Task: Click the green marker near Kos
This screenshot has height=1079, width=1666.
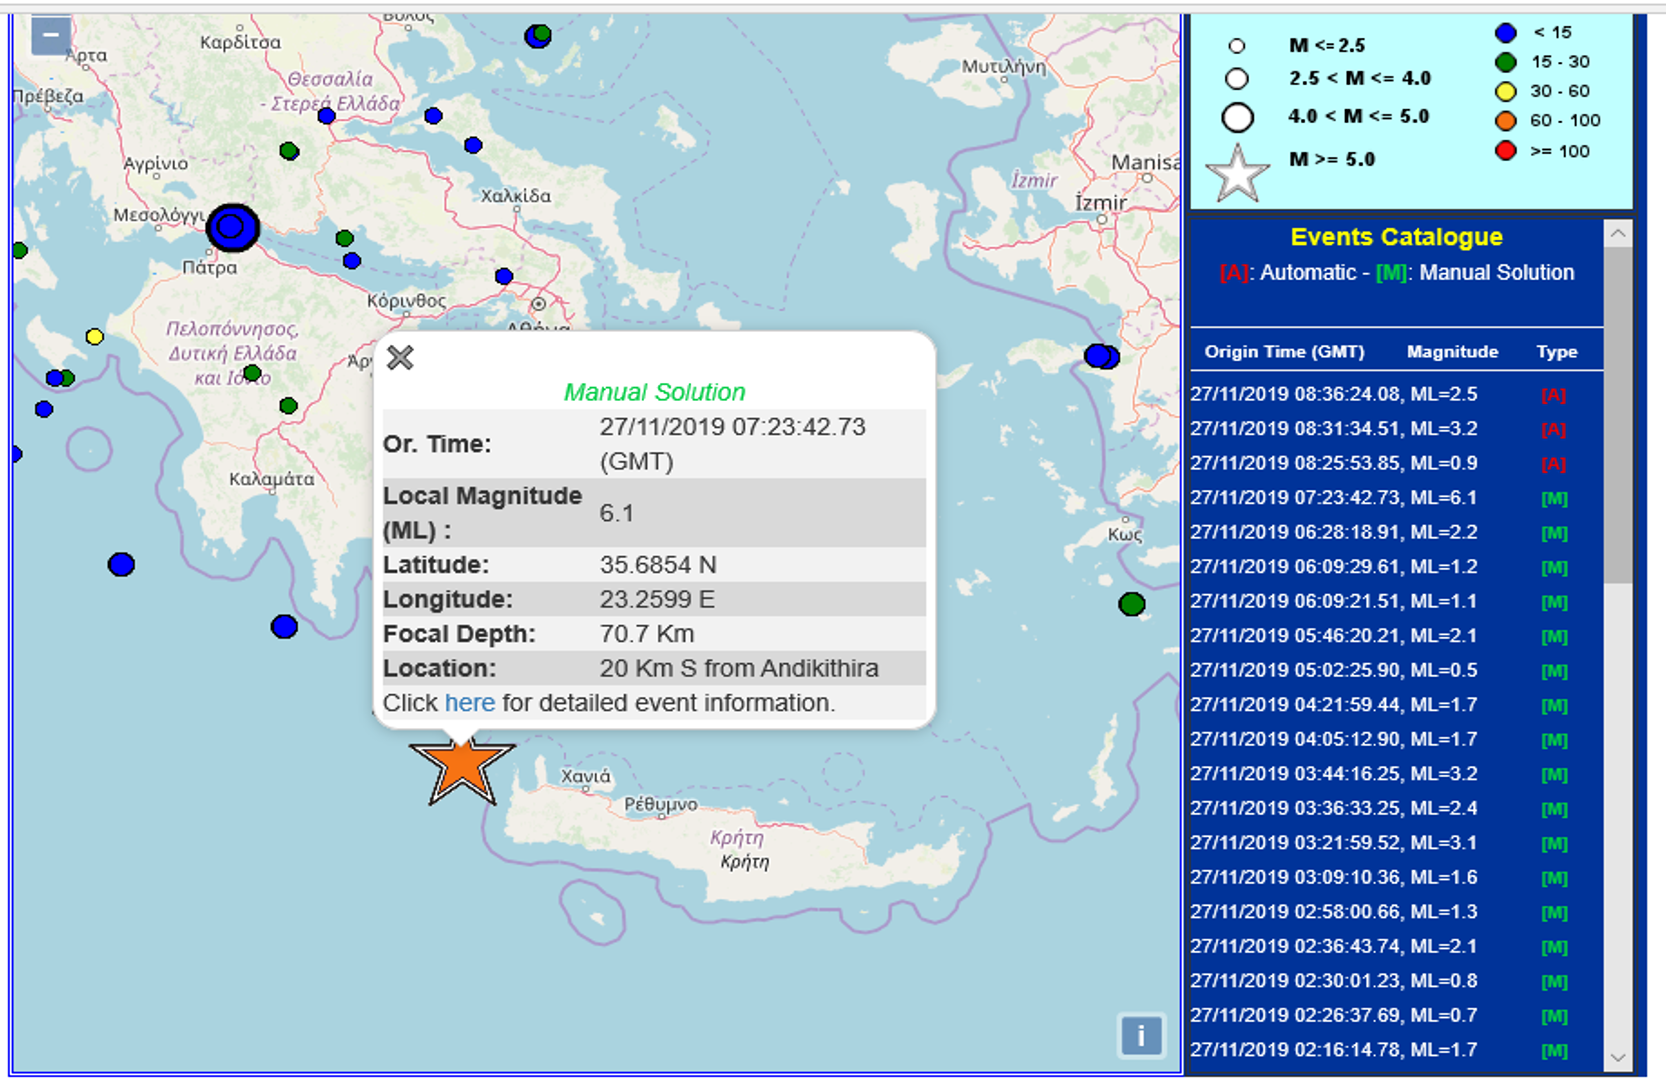Action: [1131, 604]
